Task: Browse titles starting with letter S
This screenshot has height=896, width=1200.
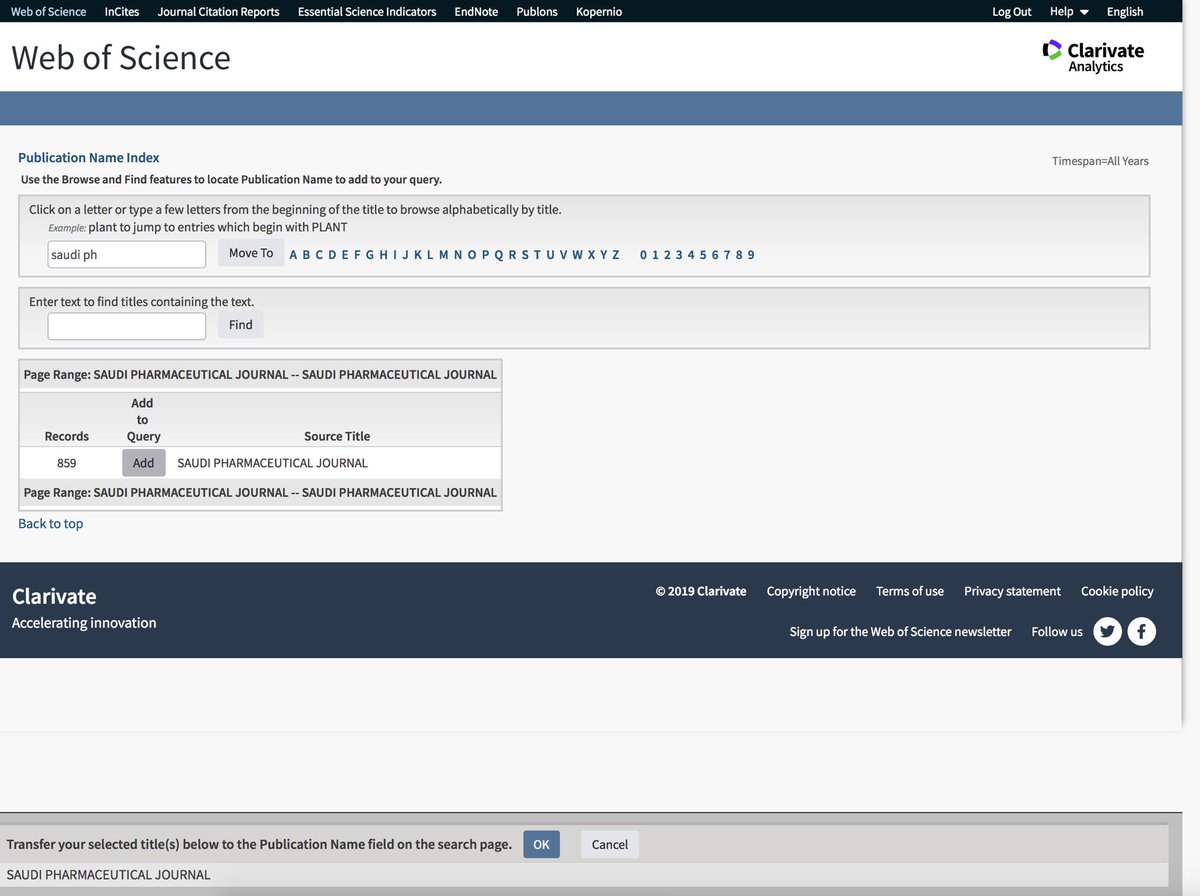Action: [525, 255]
